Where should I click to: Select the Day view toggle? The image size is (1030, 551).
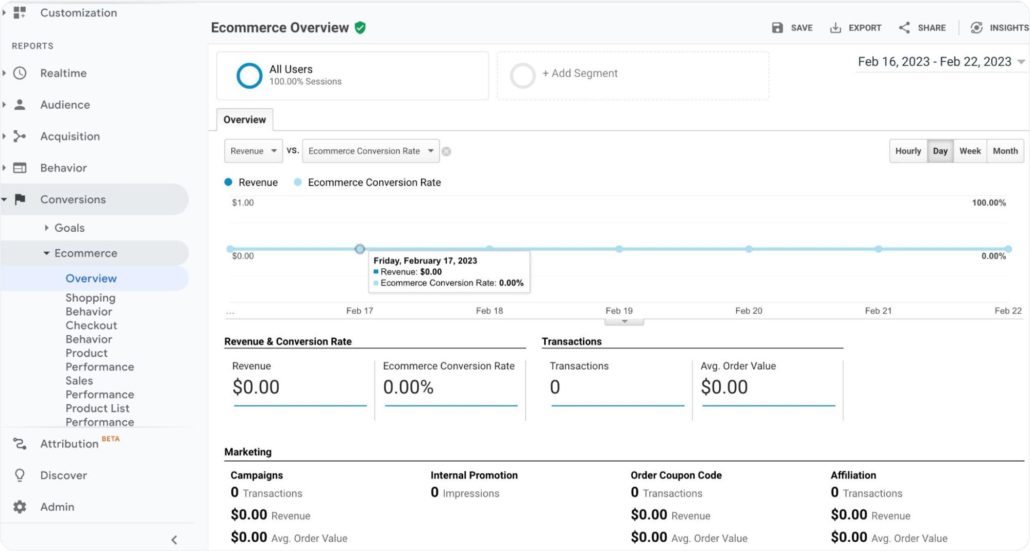[x=940, y=151]
